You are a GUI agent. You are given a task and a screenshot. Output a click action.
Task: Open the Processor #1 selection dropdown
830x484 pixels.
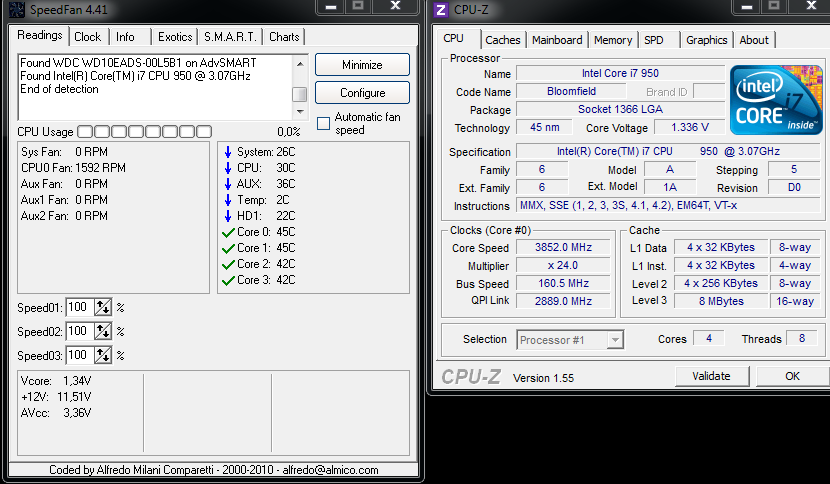615,339
